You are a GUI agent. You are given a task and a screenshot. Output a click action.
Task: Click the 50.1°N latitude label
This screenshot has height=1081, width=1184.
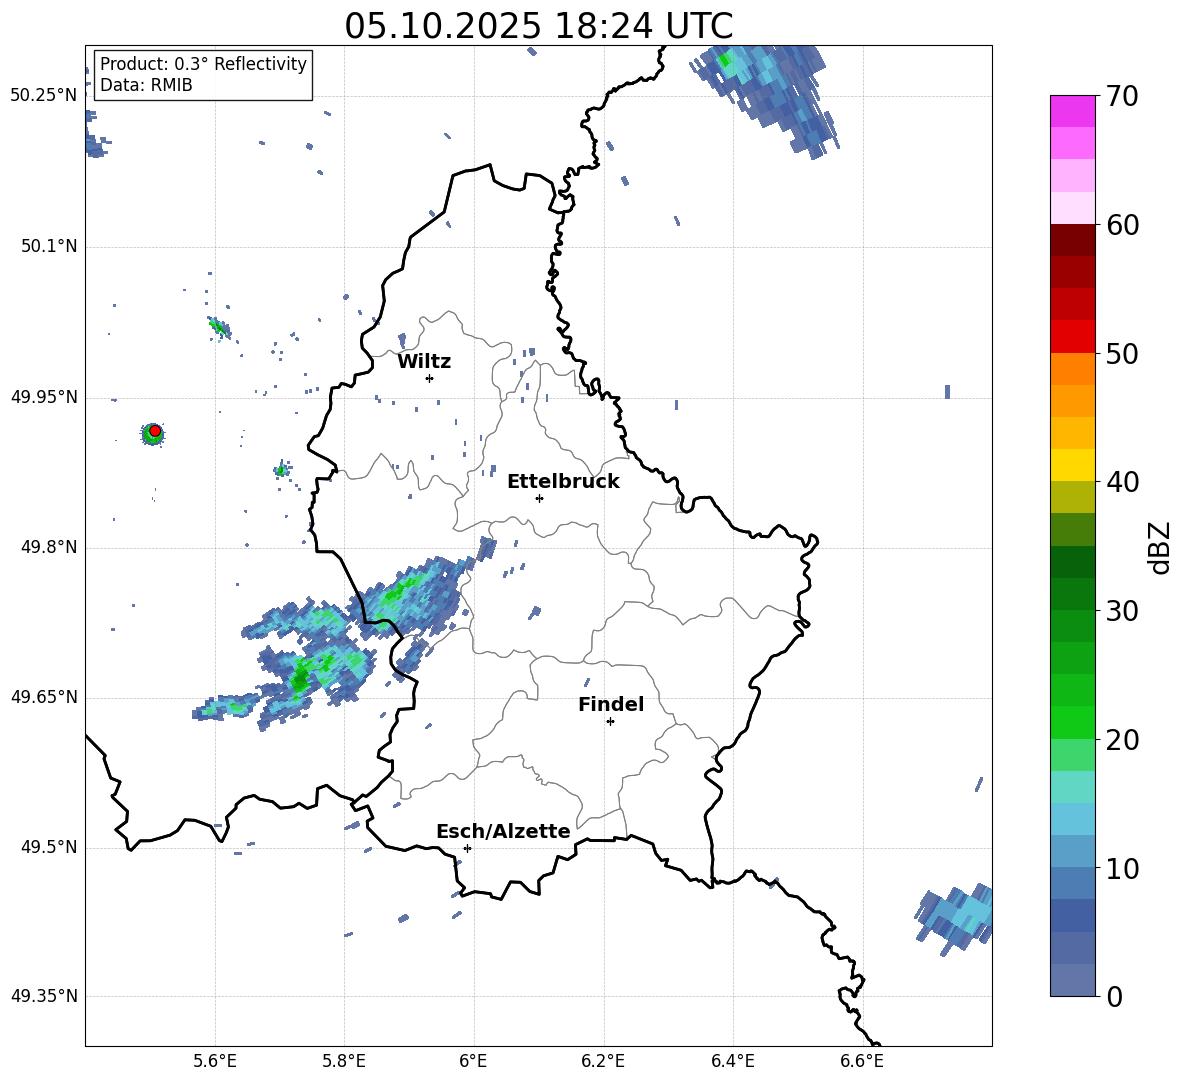pyautogui.click(x=49, y=247)
